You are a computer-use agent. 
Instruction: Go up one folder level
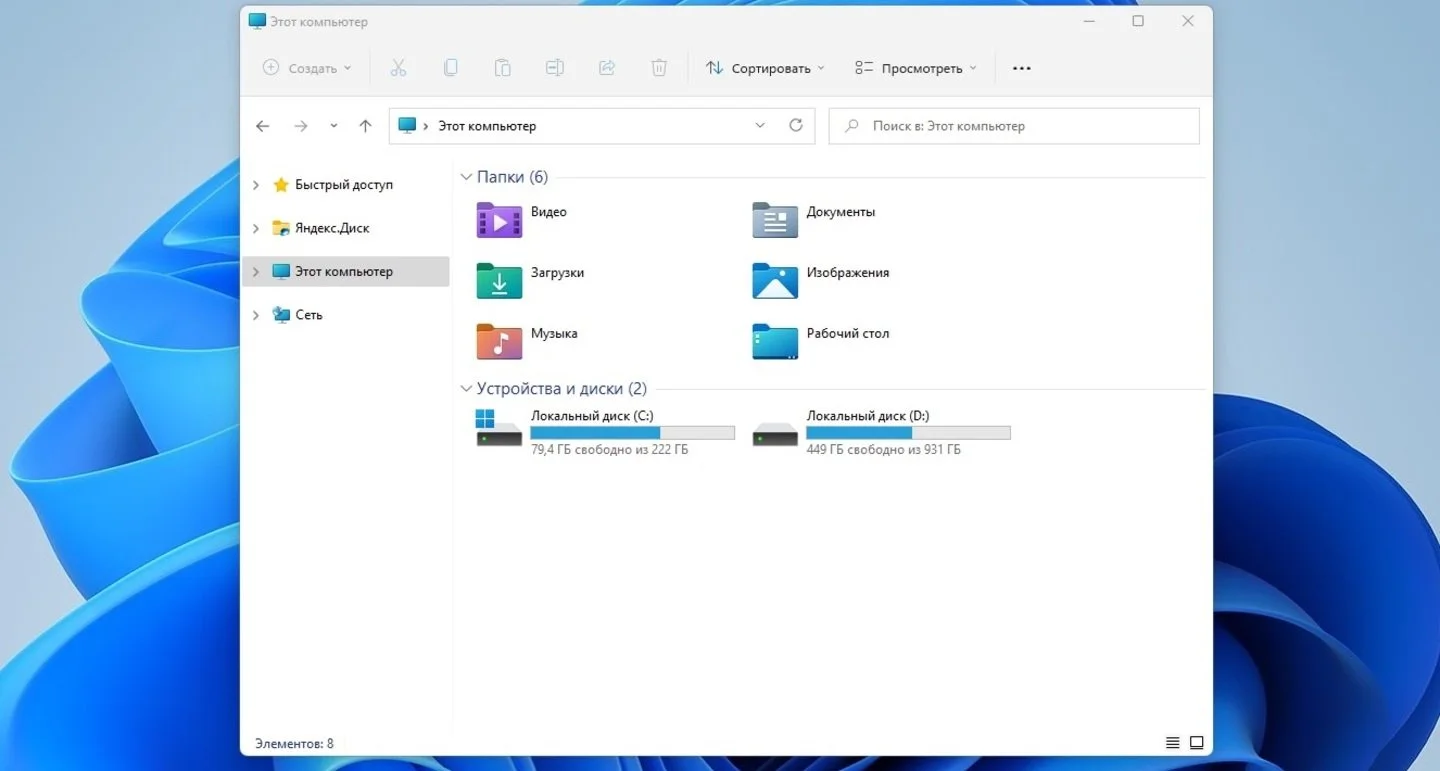click(x=365, y=126)
